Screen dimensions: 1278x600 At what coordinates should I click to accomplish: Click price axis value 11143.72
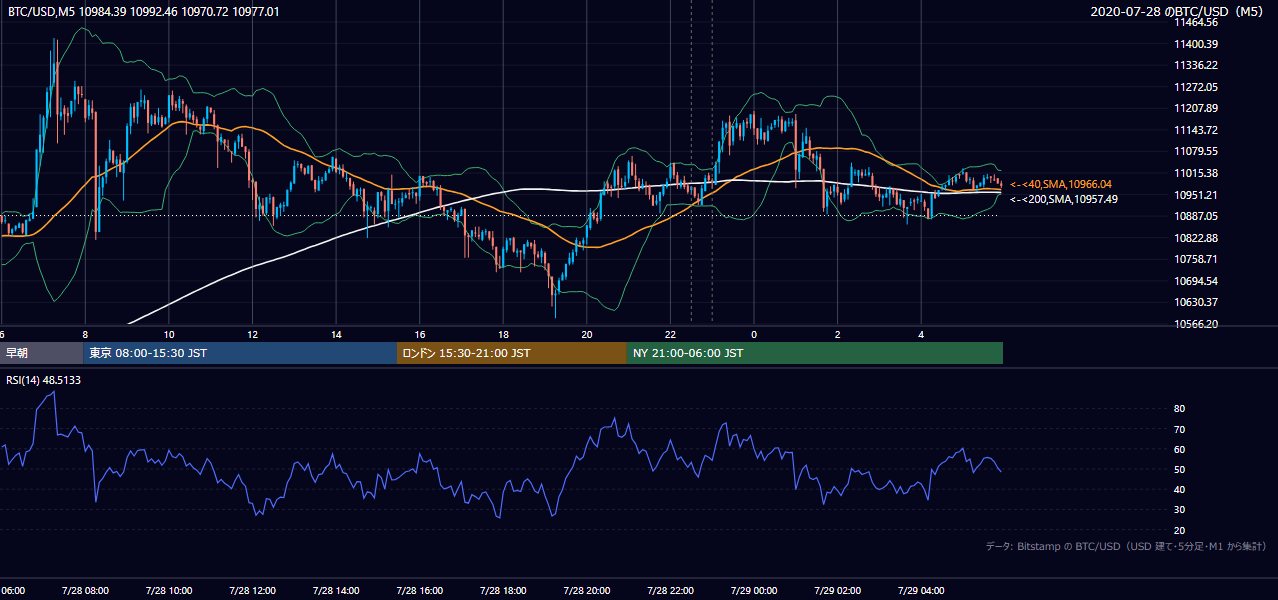1196,130
